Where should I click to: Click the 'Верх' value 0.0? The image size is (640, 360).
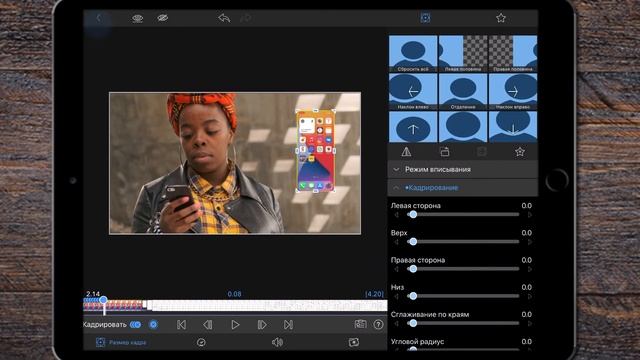527,233
